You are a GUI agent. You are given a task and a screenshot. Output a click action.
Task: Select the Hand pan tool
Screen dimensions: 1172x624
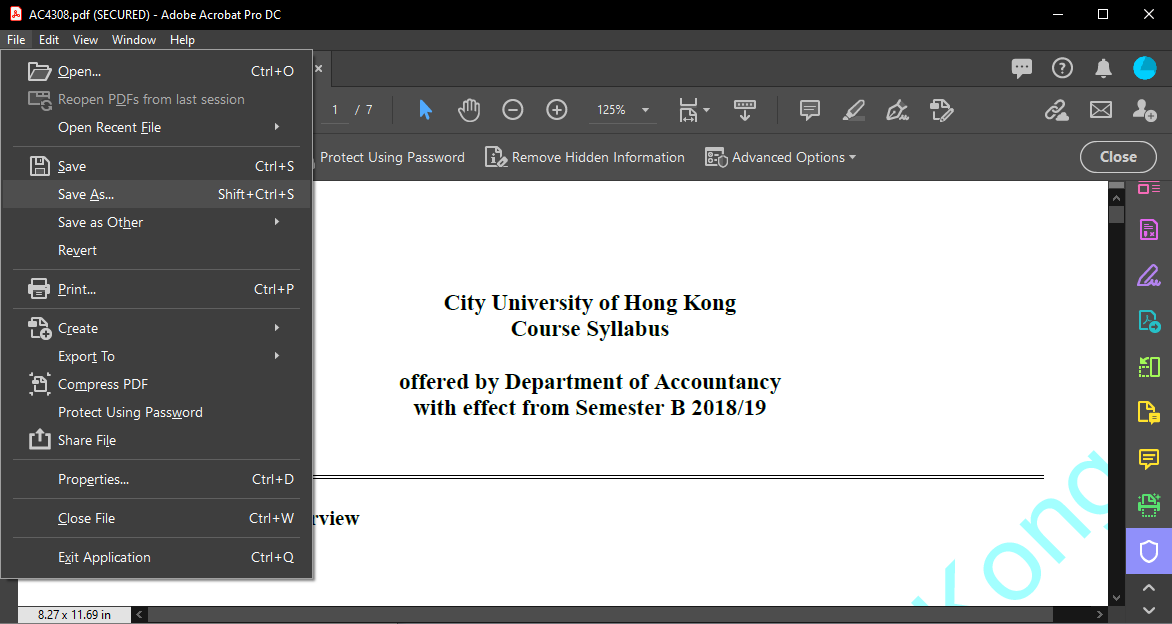click(x=469, y=110)
